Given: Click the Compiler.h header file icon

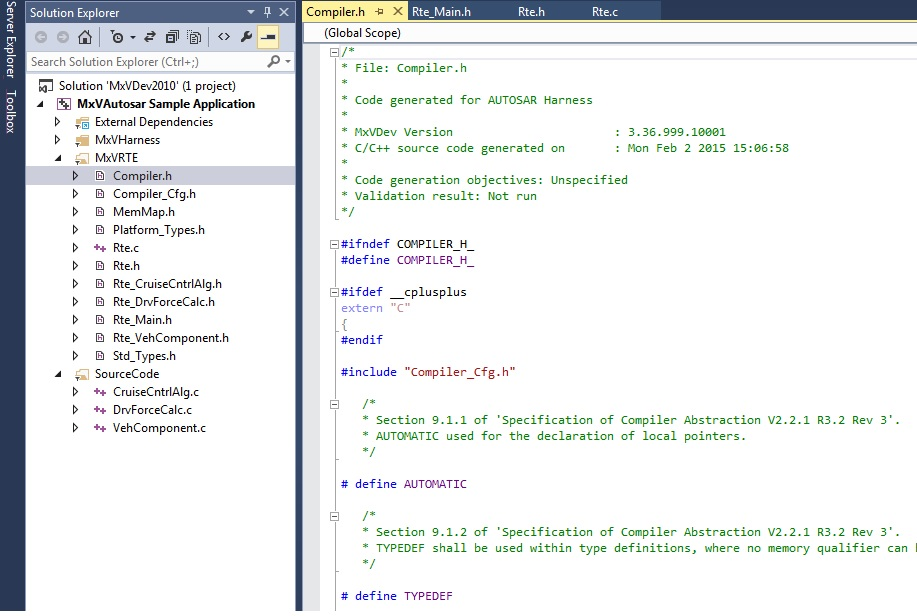Looking at the screenshot, I should pos(100,175).
